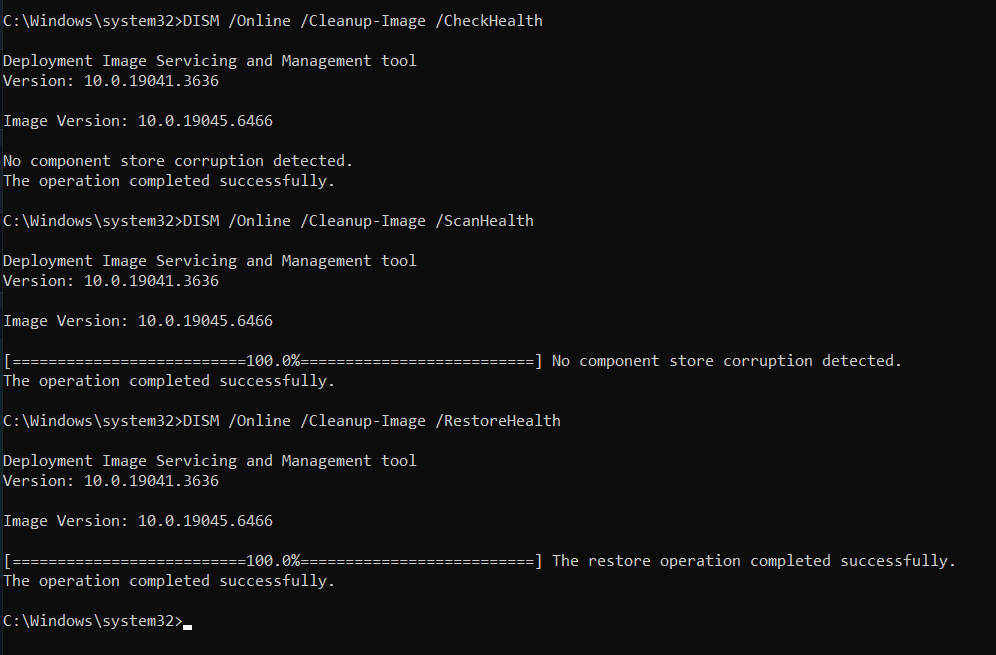Click the Image Version line under CheckHealth
Image resolution: width=996 pixels, height=655 pixels.
138,121
